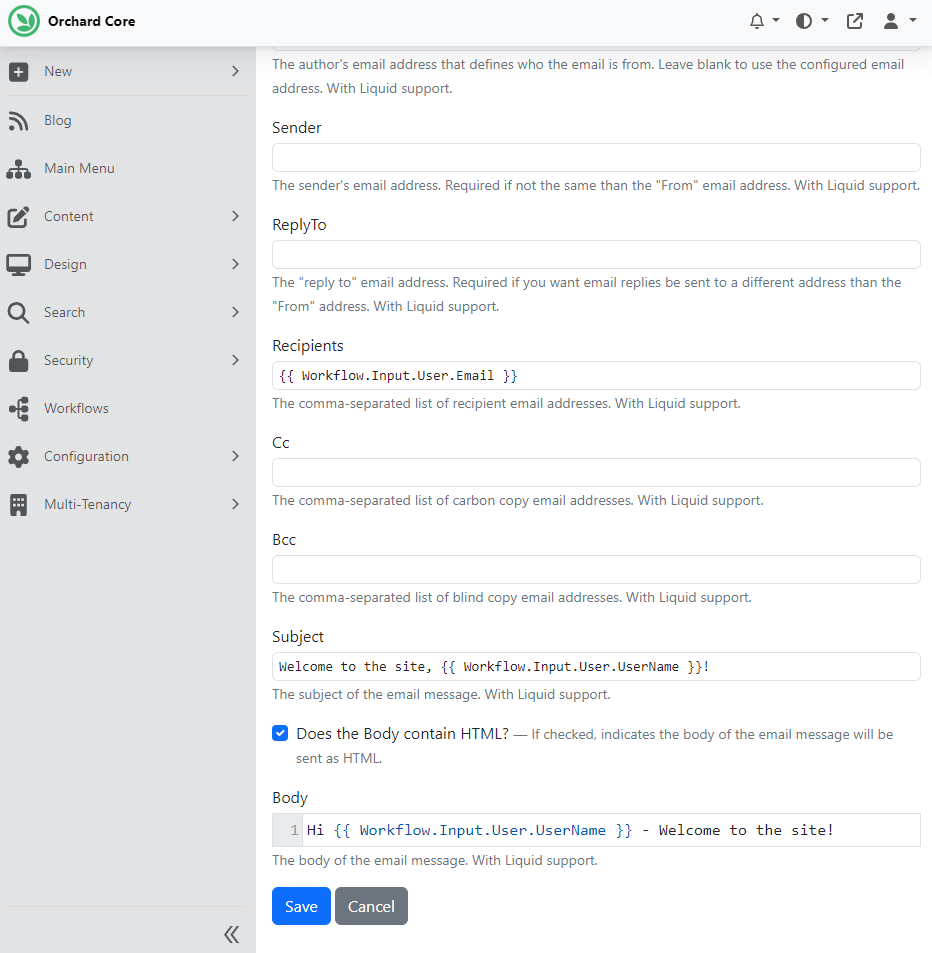Click the Cc field label
This screenshot has height=953, width=932.
pos(281,443)
